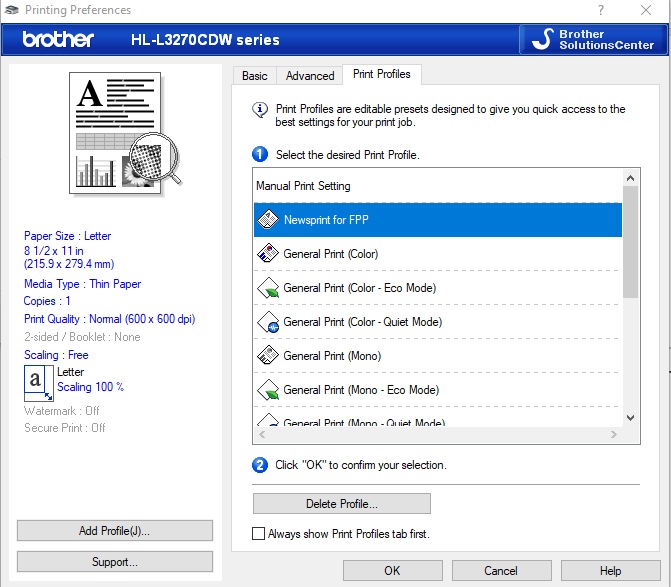Click the Scaling : Free setting
Image resolution: width=671 pixels, height=587 pixels.
(56, 355)
